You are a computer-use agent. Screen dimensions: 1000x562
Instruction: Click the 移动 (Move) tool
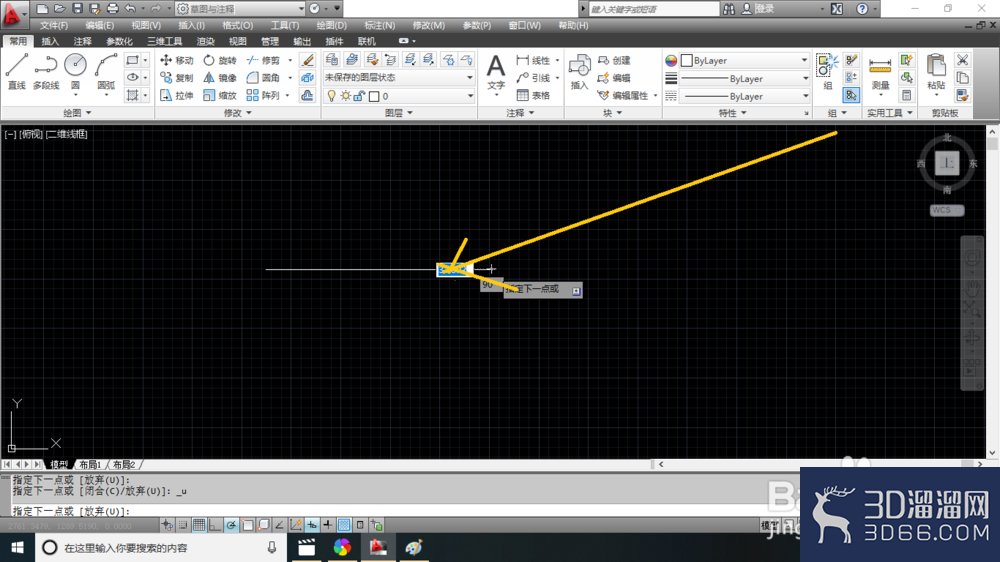[x=177, y=60]
